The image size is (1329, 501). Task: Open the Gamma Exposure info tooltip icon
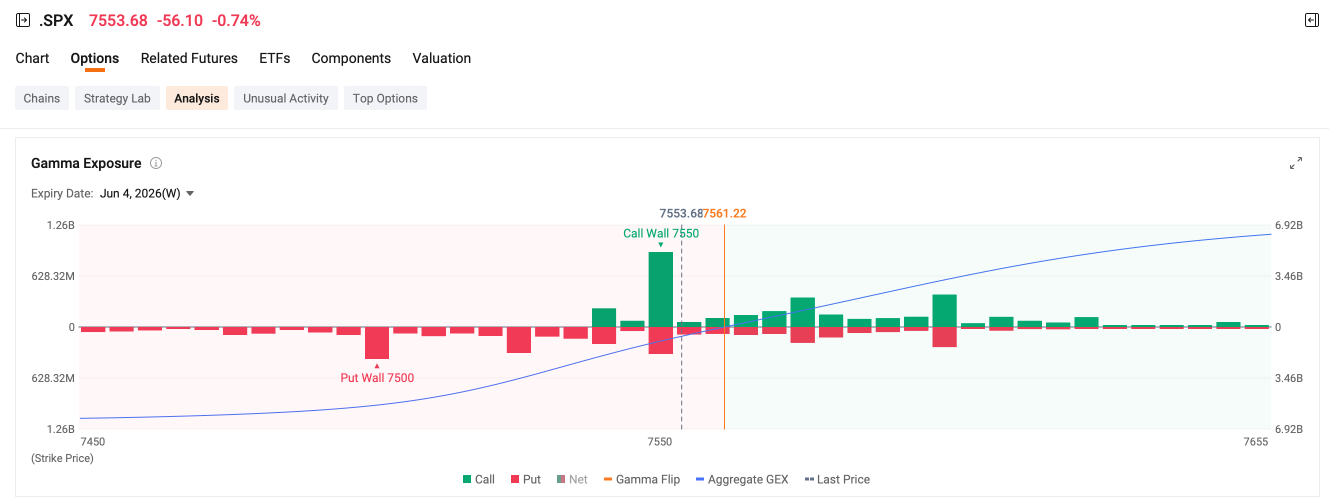(156, 163)
